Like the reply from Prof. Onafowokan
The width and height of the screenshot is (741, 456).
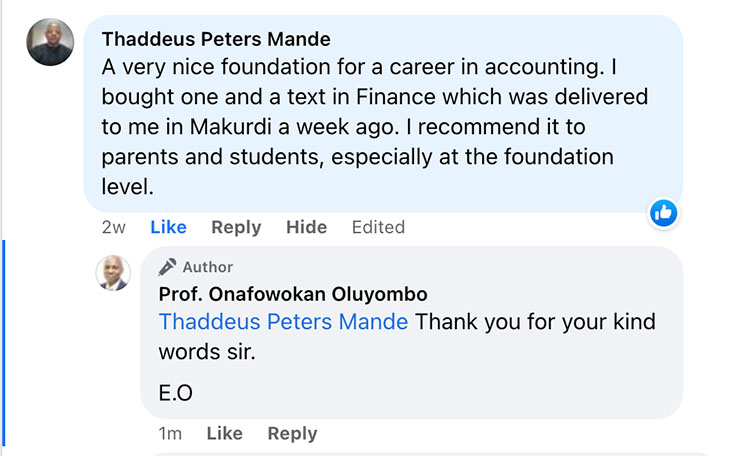[224, 433]
